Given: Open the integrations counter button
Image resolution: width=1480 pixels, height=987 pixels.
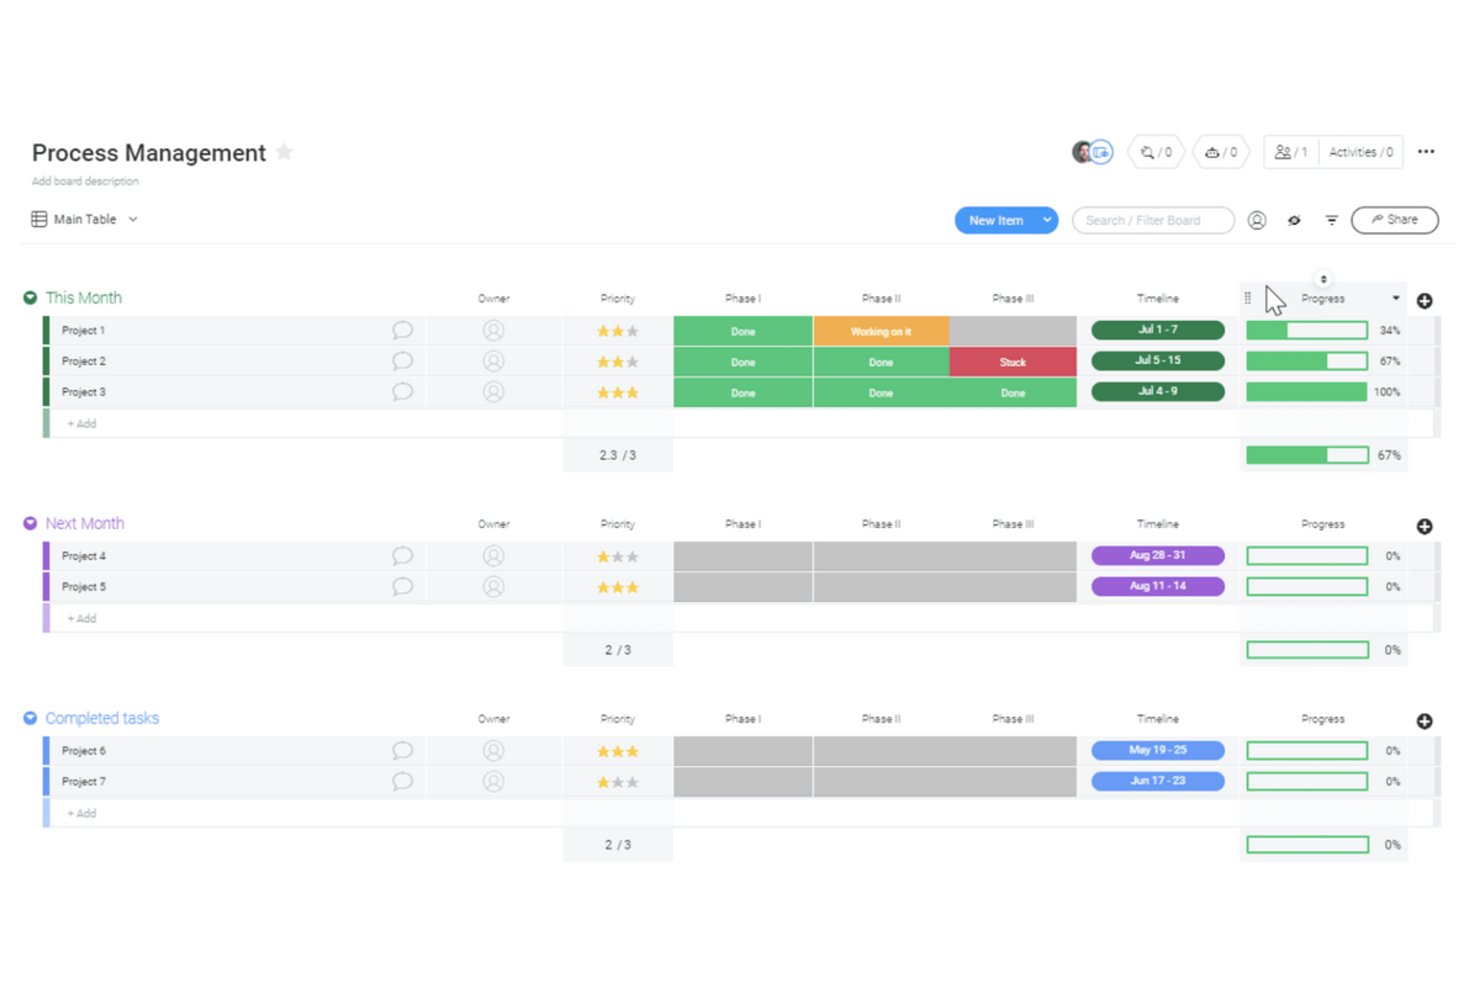Looking at the screenshot, I should point(1157,152).
